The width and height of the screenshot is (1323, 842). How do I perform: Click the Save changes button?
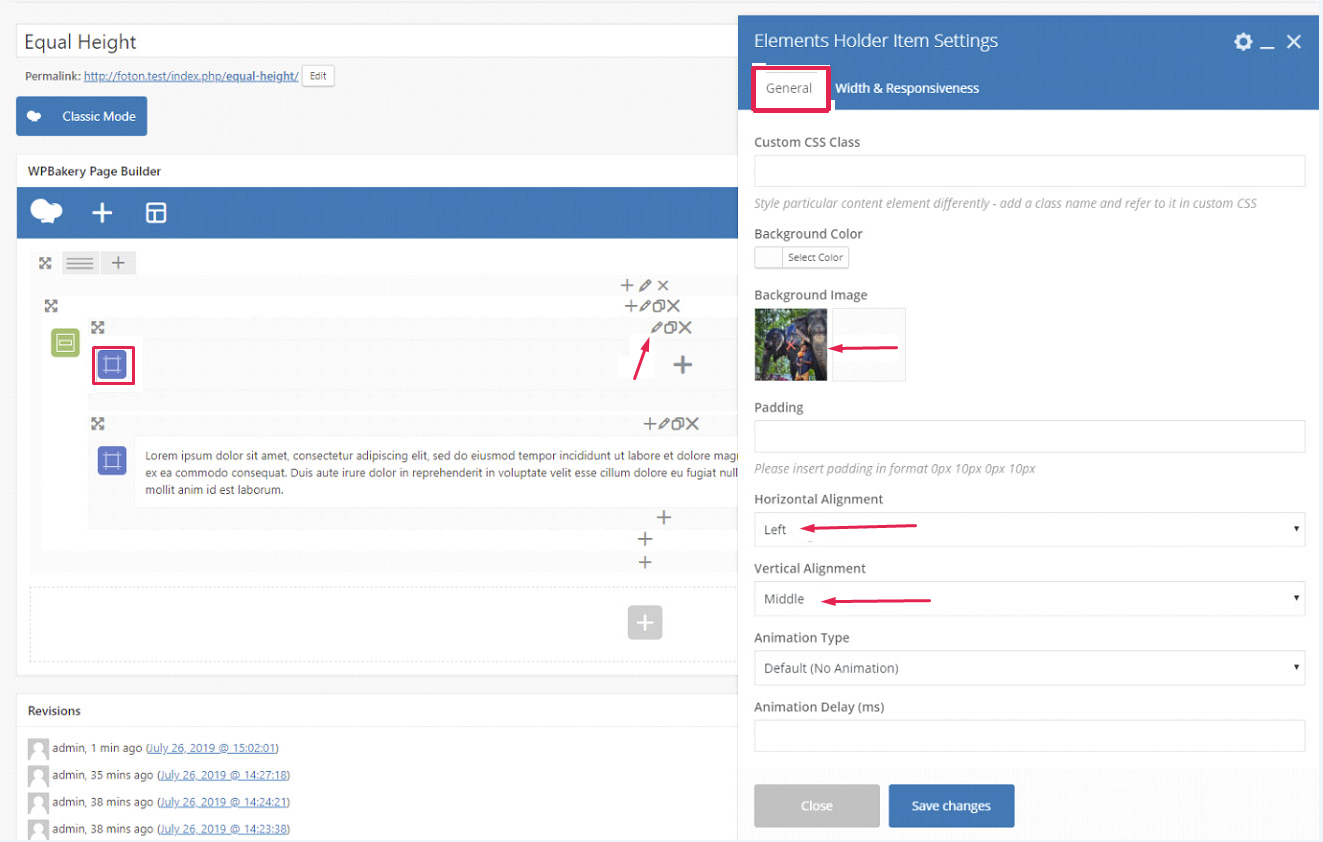[x=951, y=806]
